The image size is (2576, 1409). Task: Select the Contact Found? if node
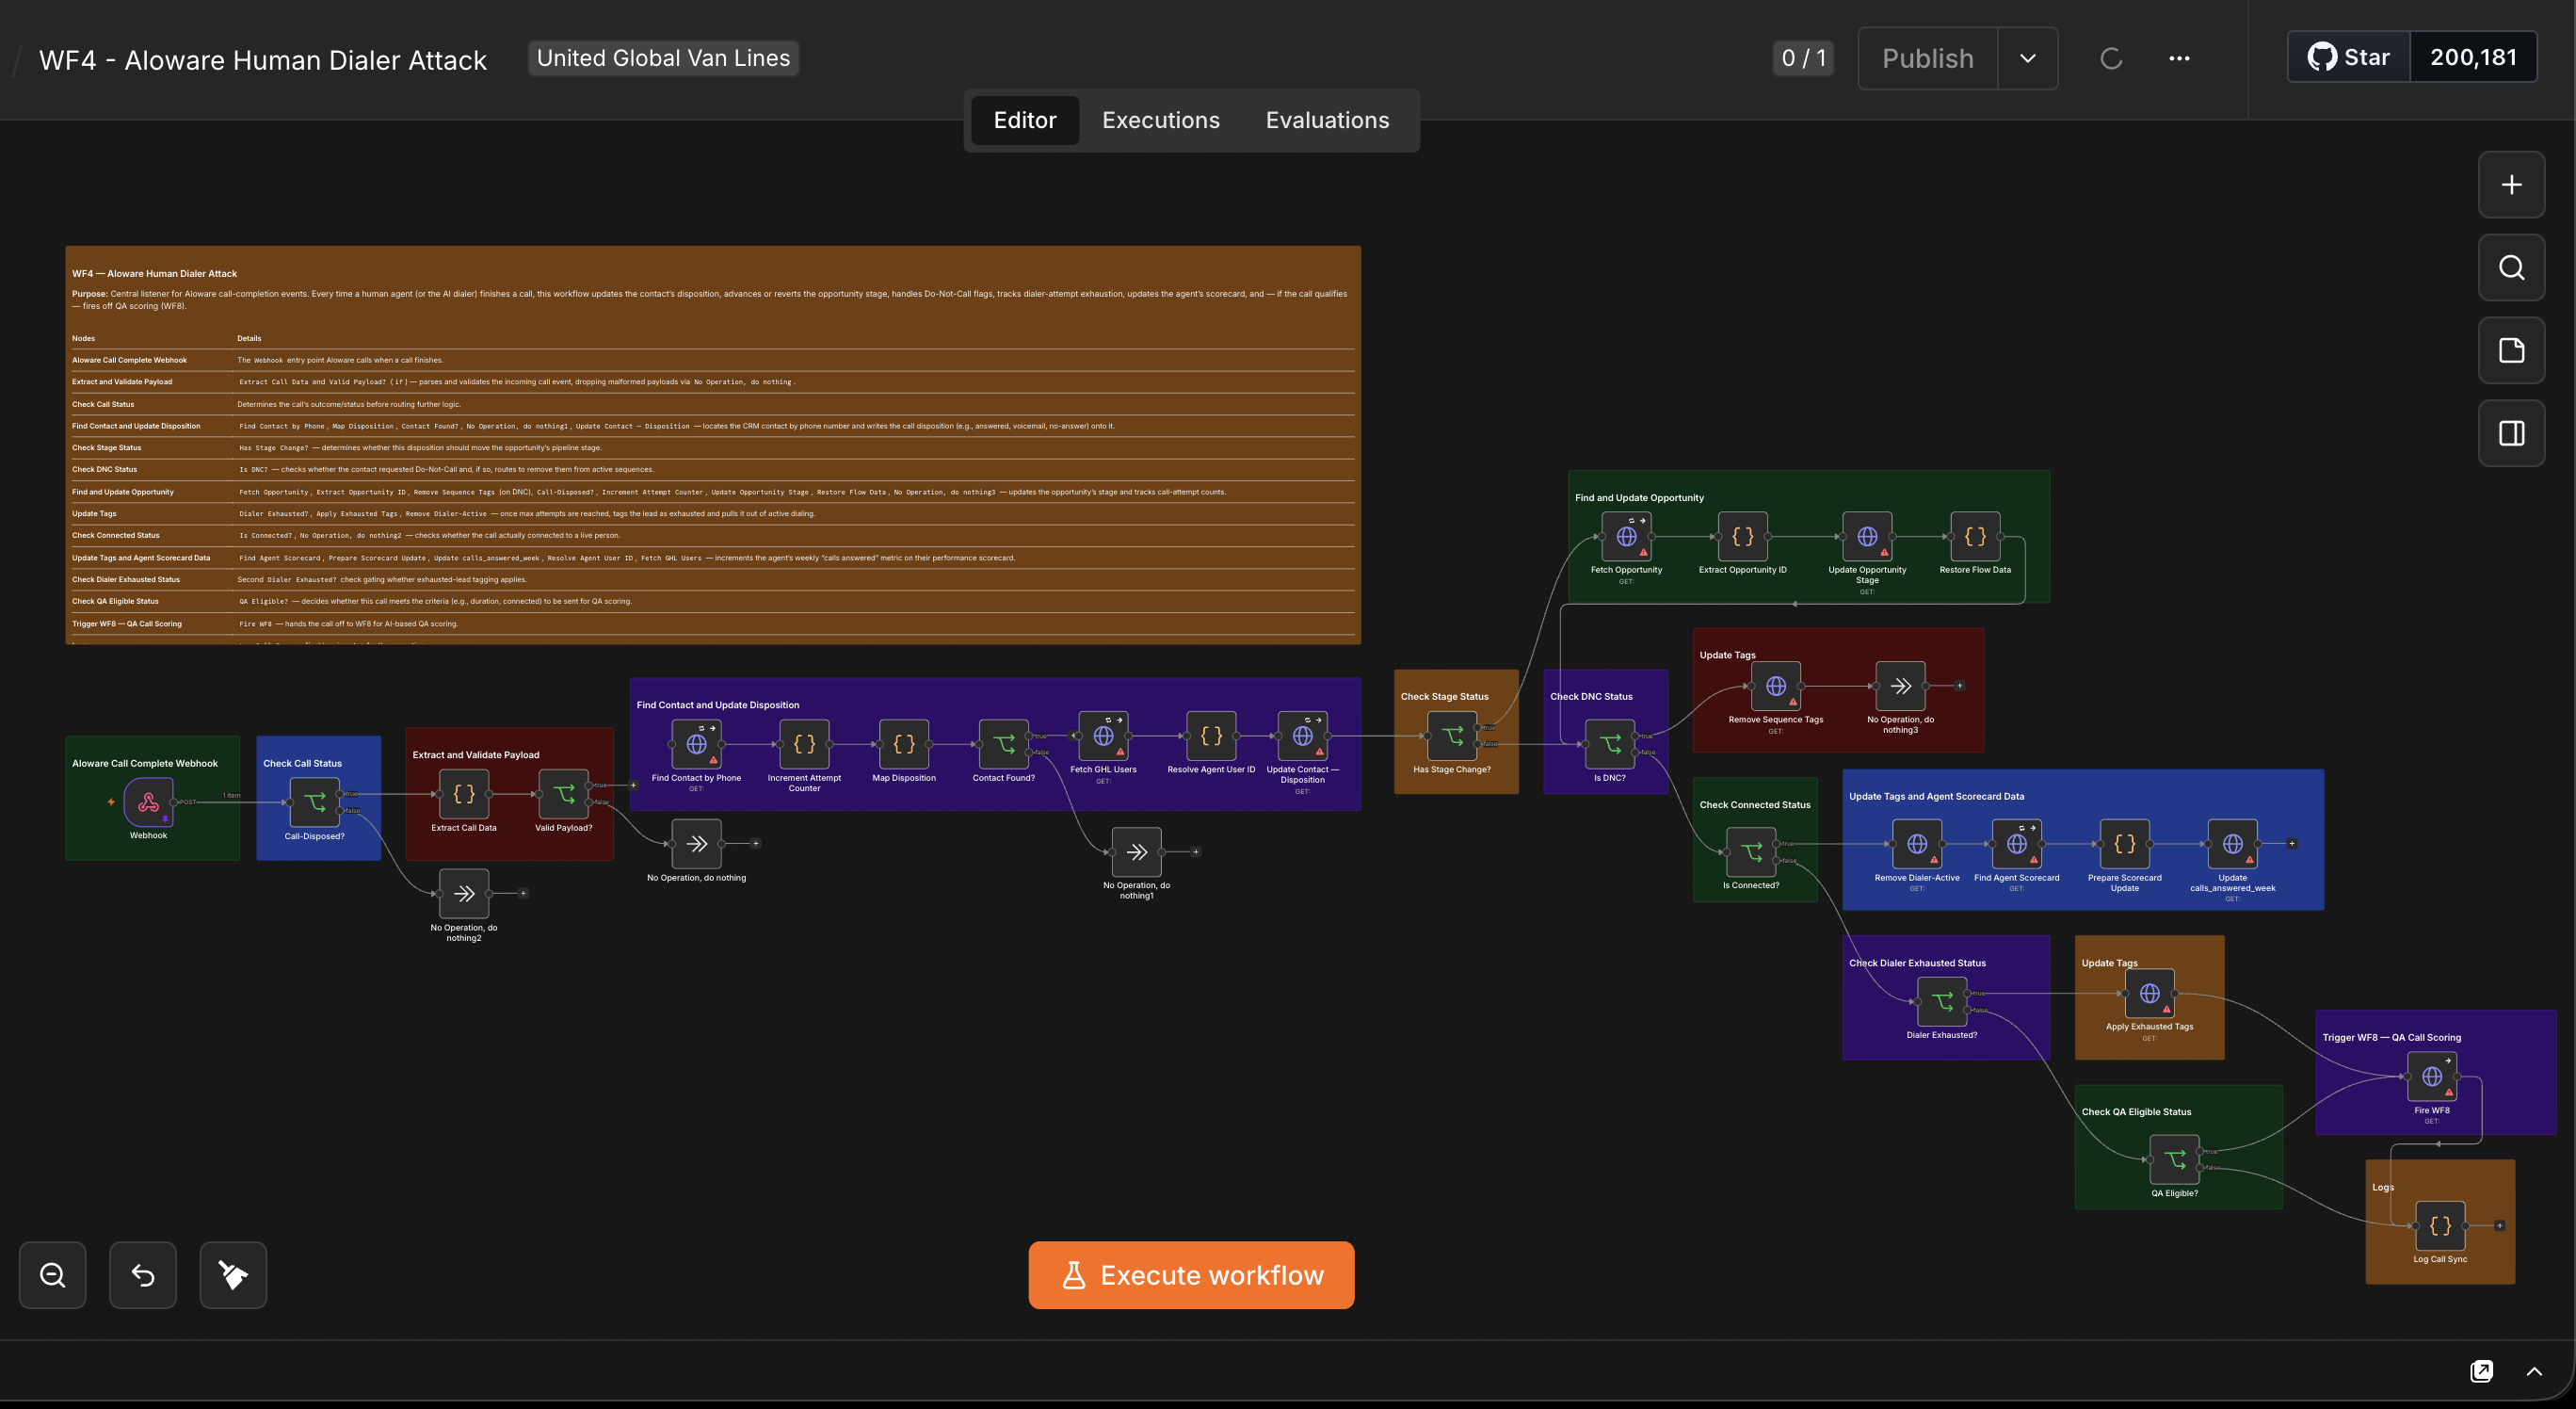point(1004,744)
